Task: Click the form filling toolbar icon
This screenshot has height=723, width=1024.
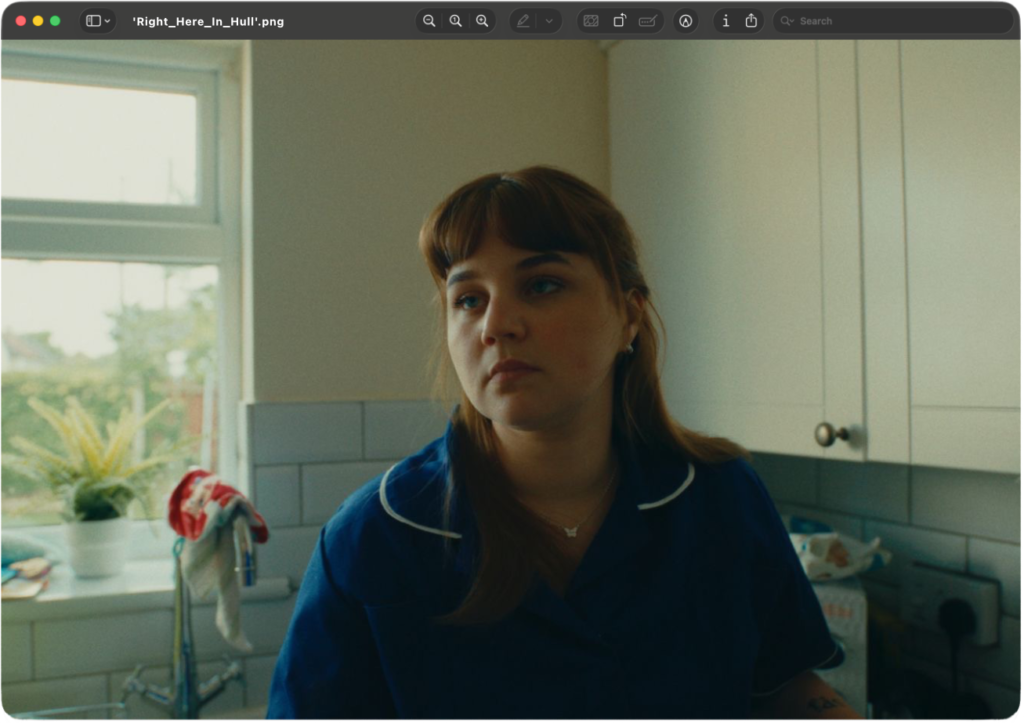Action: tap(648, 21)
